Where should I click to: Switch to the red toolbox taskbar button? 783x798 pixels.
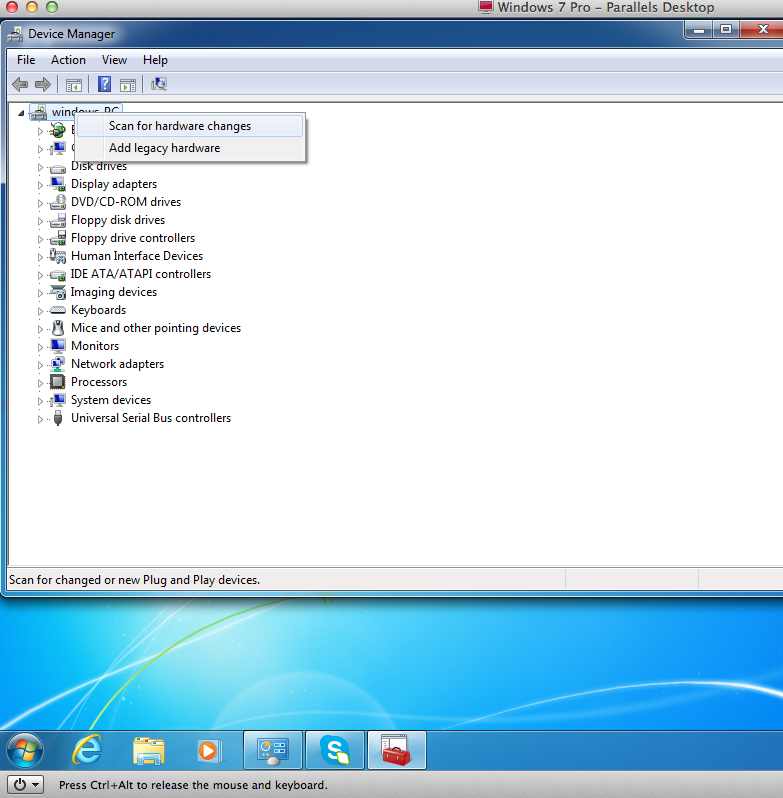tap(397, 750)
